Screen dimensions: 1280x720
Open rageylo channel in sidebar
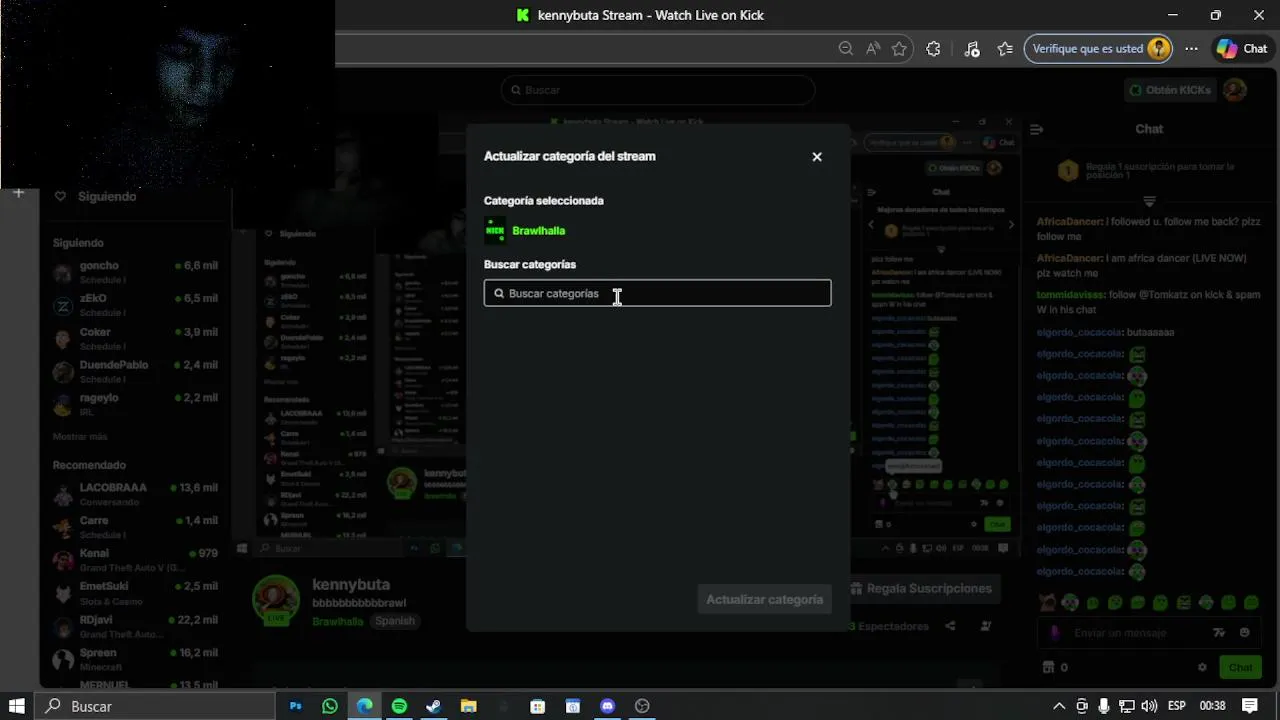pyautogui.click(x=135, y=404)
